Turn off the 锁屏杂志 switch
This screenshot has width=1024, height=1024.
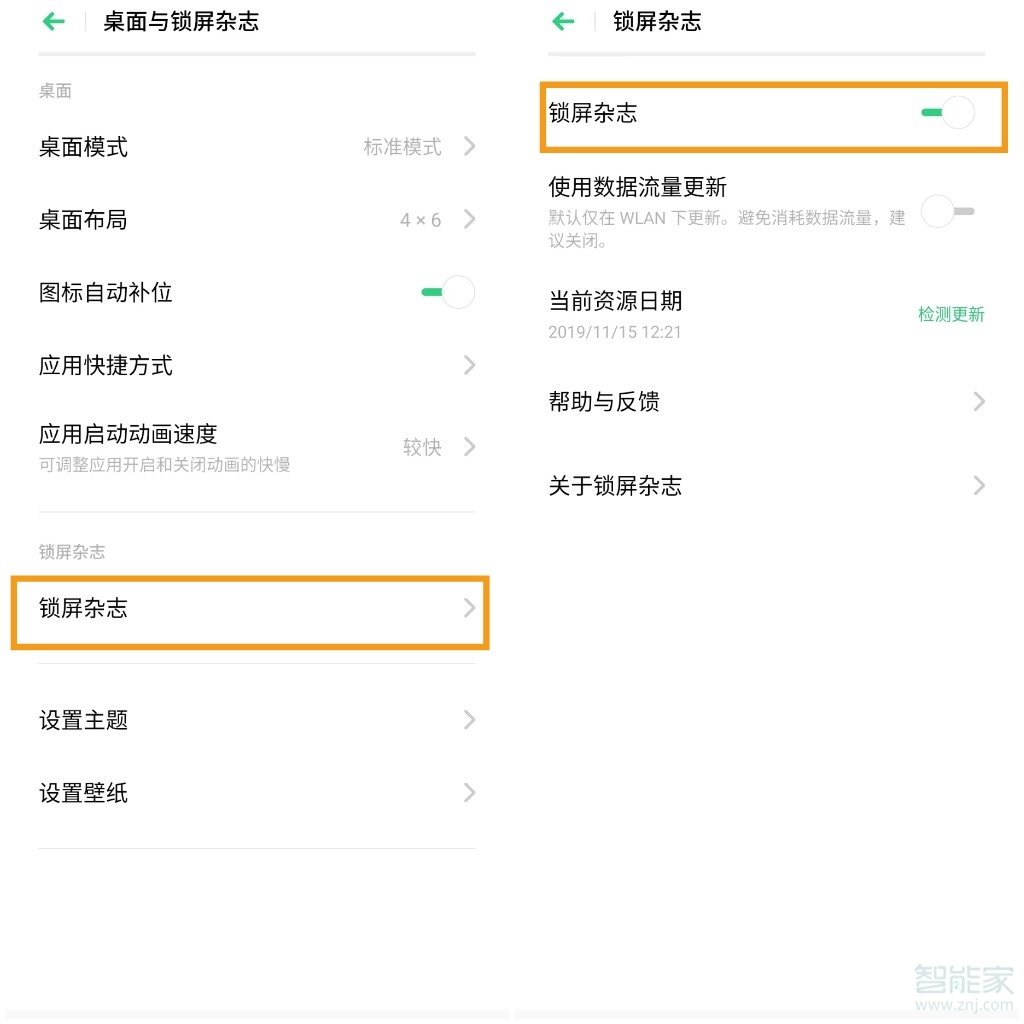(946, 113)
